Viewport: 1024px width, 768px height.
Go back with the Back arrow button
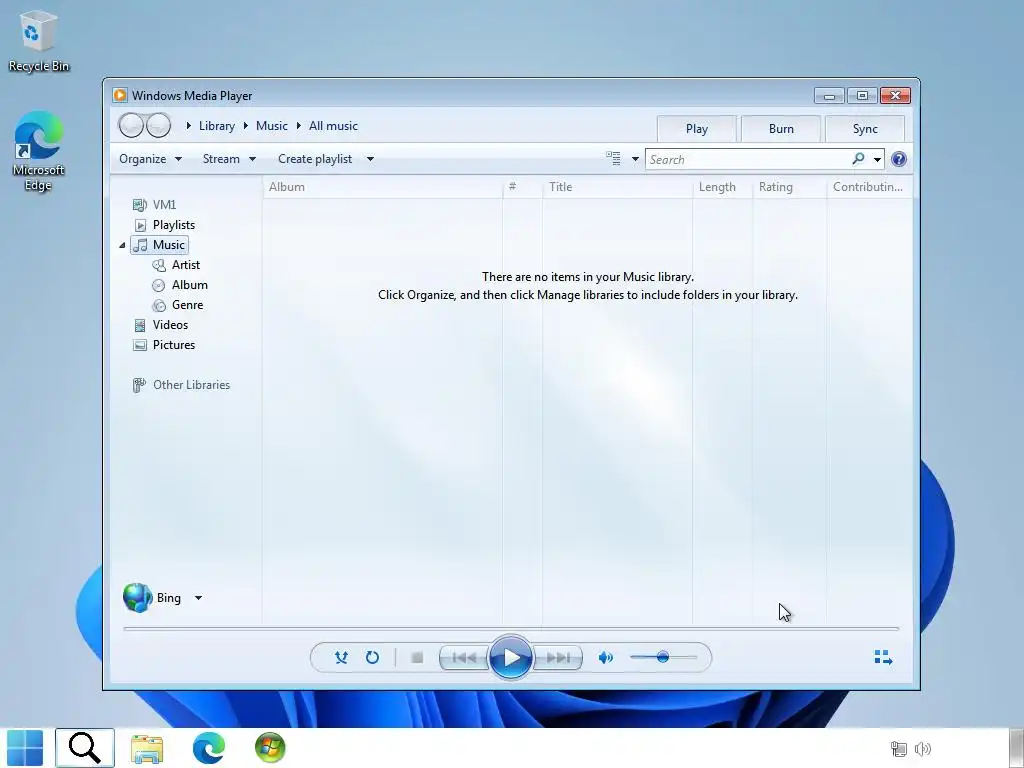pyautogui.click(x=131, y=125)
